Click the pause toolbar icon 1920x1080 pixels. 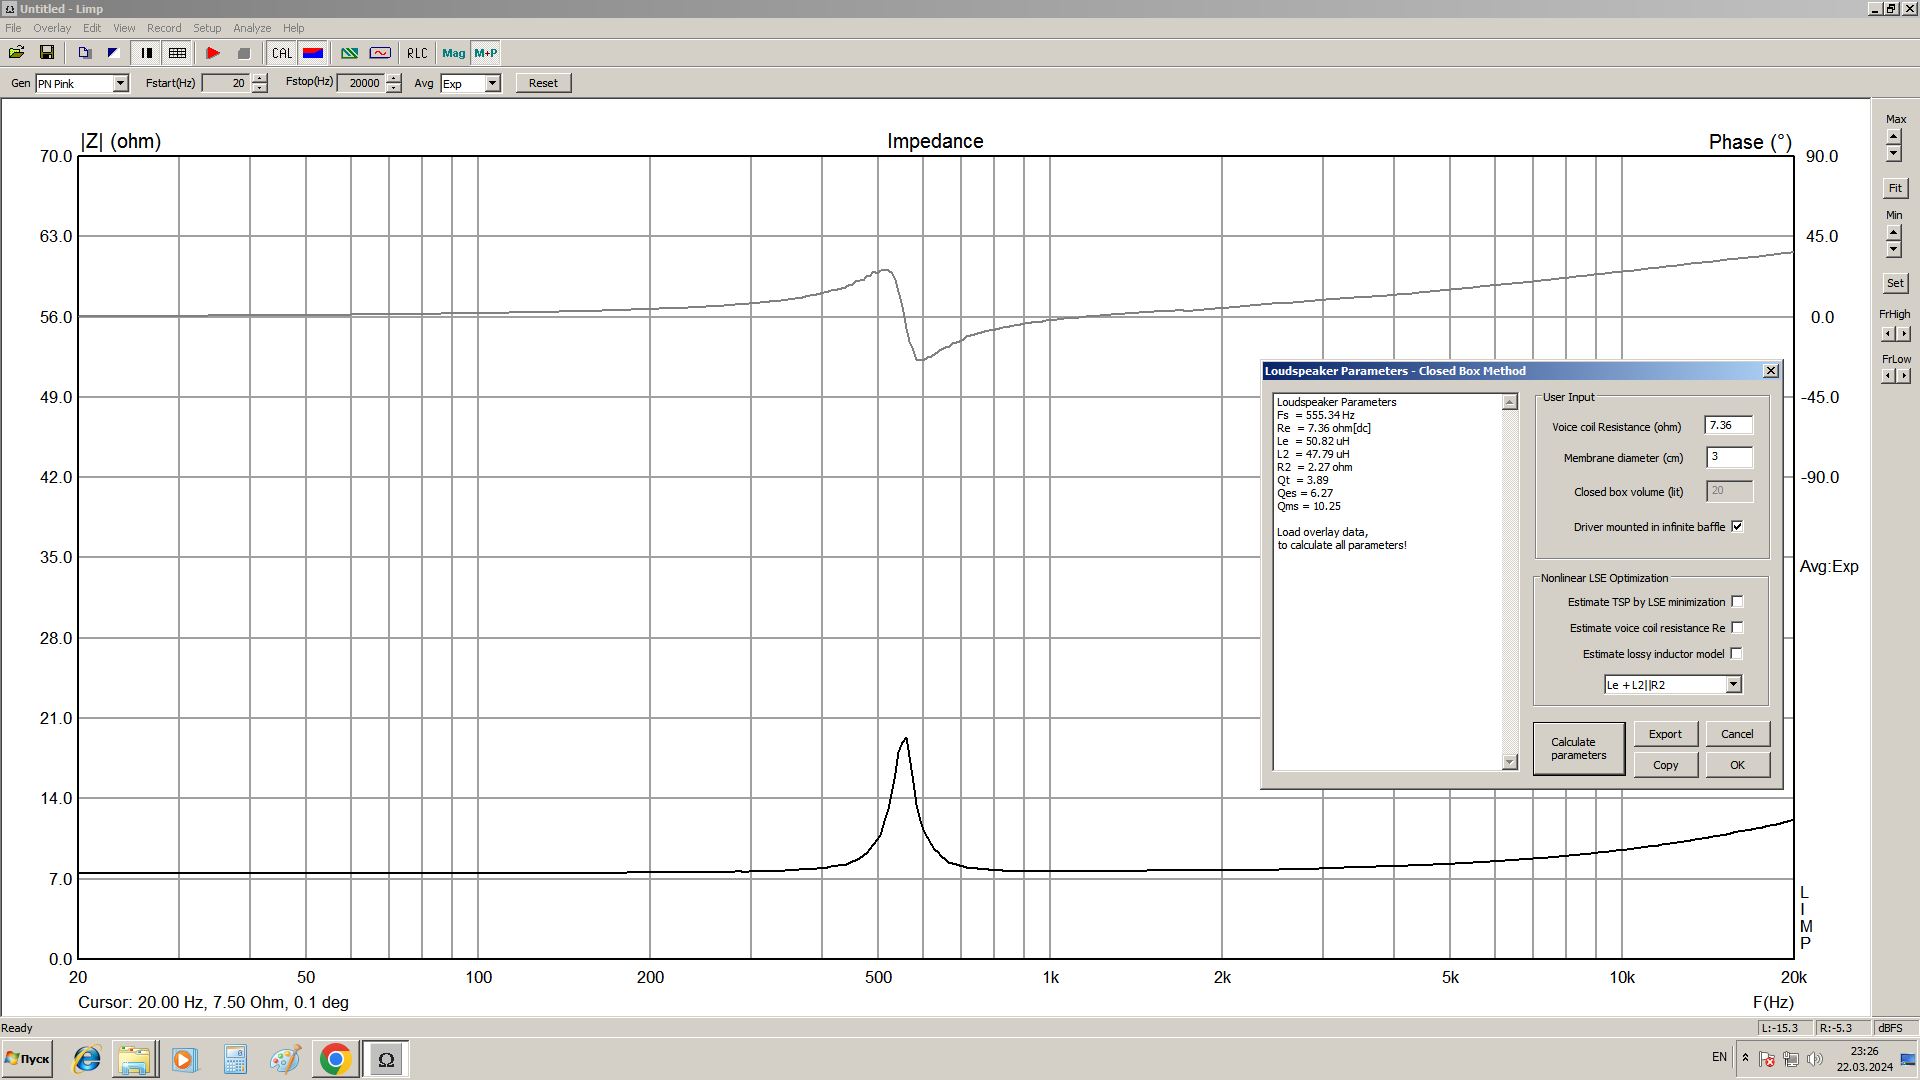click(147, 53)
